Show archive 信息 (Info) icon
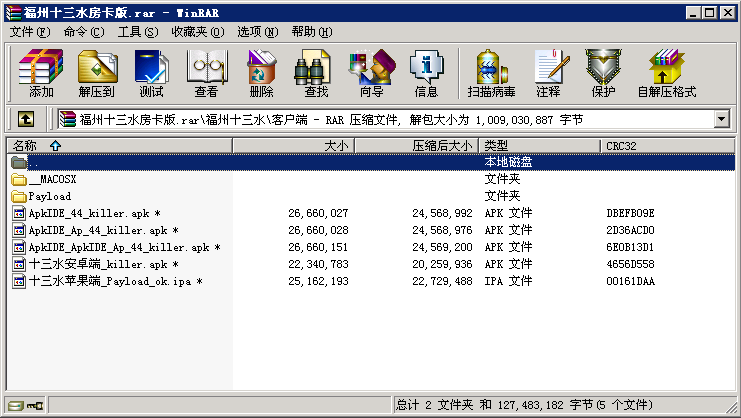741x418 pixels. coord(426,73)
